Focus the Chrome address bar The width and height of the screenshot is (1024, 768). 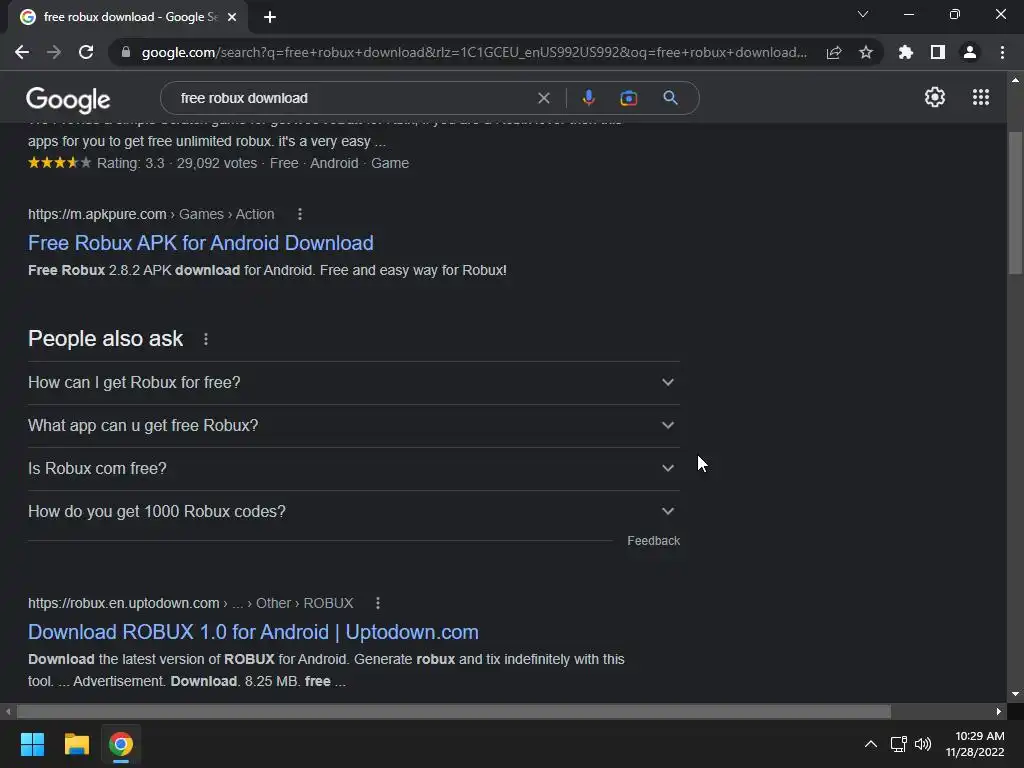pos(474,52)
